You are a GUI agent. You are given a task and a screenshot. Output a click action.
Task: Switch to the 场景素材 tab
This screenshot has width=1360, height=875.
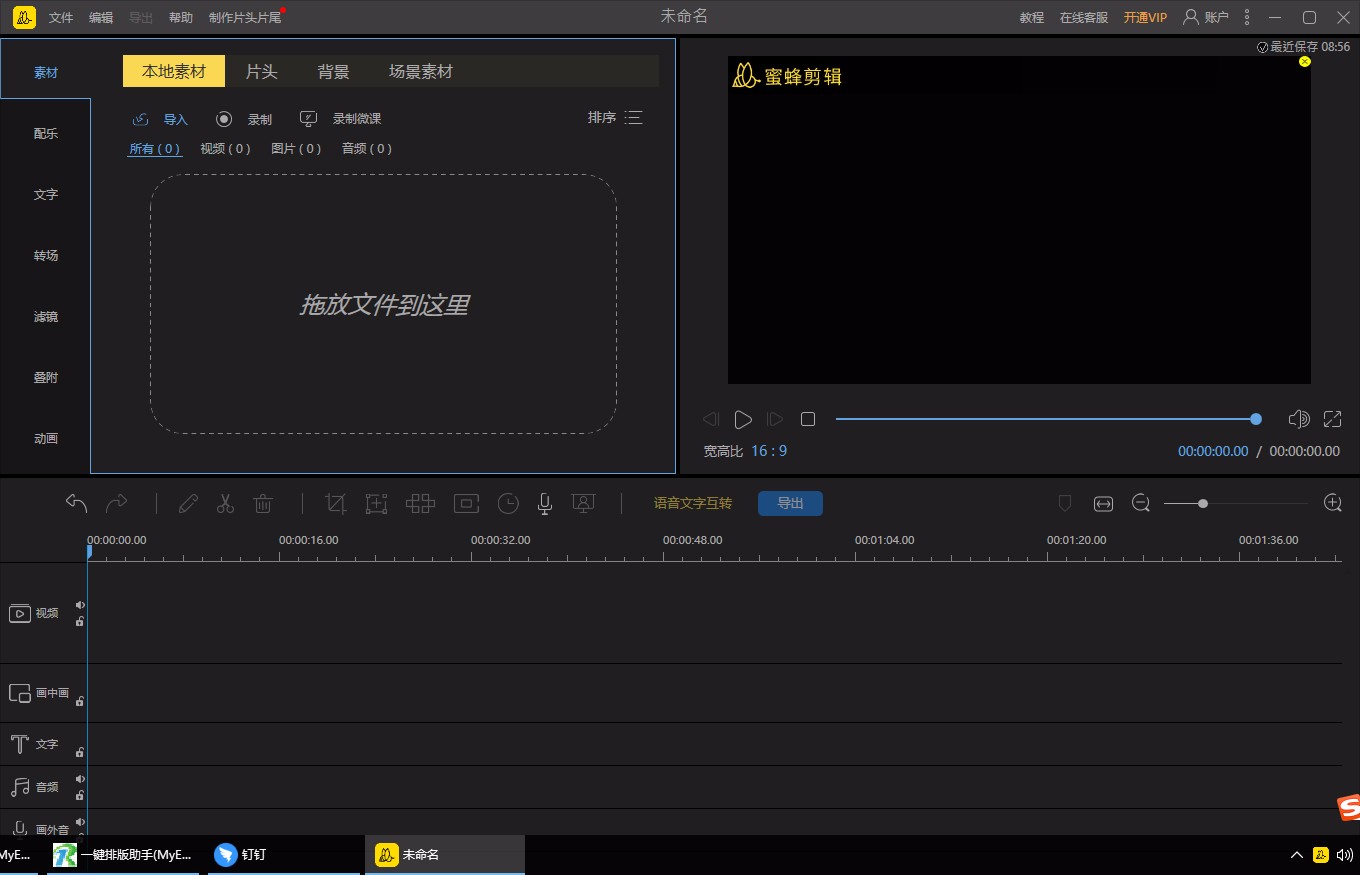421,72
